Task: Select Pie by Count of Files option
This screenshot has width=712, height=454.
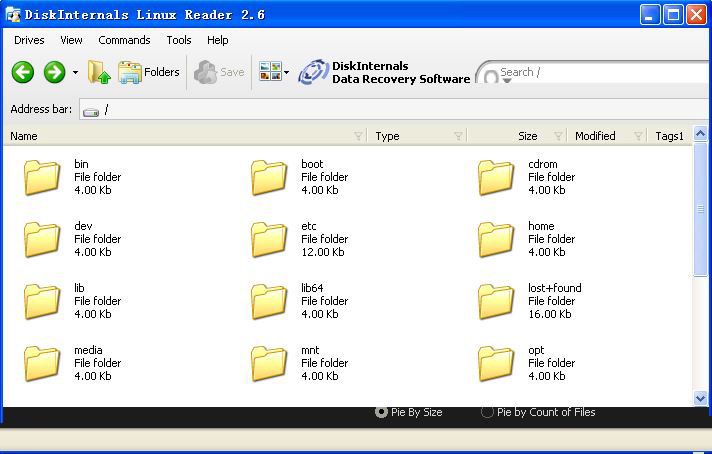Action: point(487,412)
